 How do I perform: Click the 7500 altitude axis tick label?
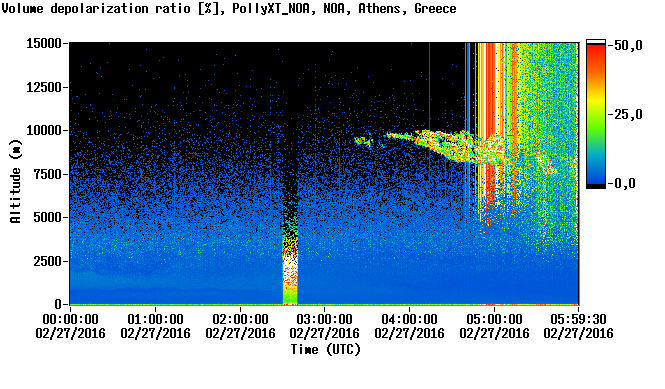[48, 174]
